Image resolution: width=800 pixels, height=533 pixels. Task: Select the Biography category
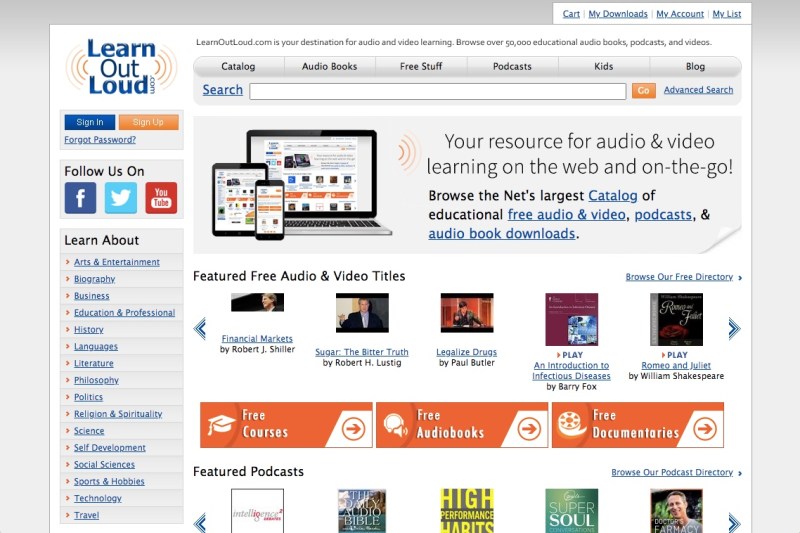pos(94,279)
